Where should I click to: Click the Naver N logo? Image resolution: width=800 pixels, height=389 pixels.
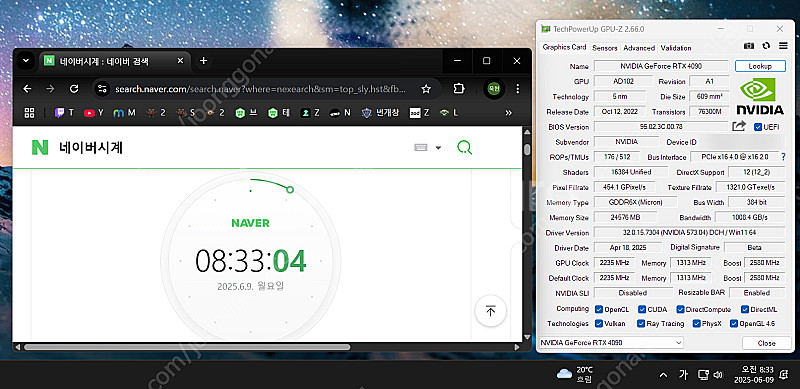(39, 148)
